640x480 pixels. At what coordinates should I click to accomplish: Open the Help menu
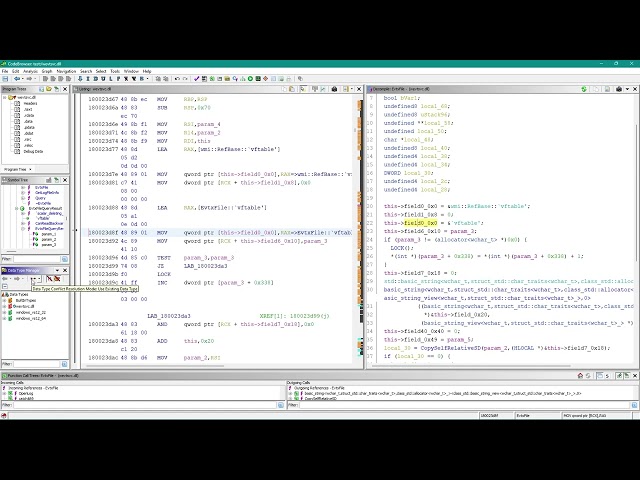click(x=147, y=71)
